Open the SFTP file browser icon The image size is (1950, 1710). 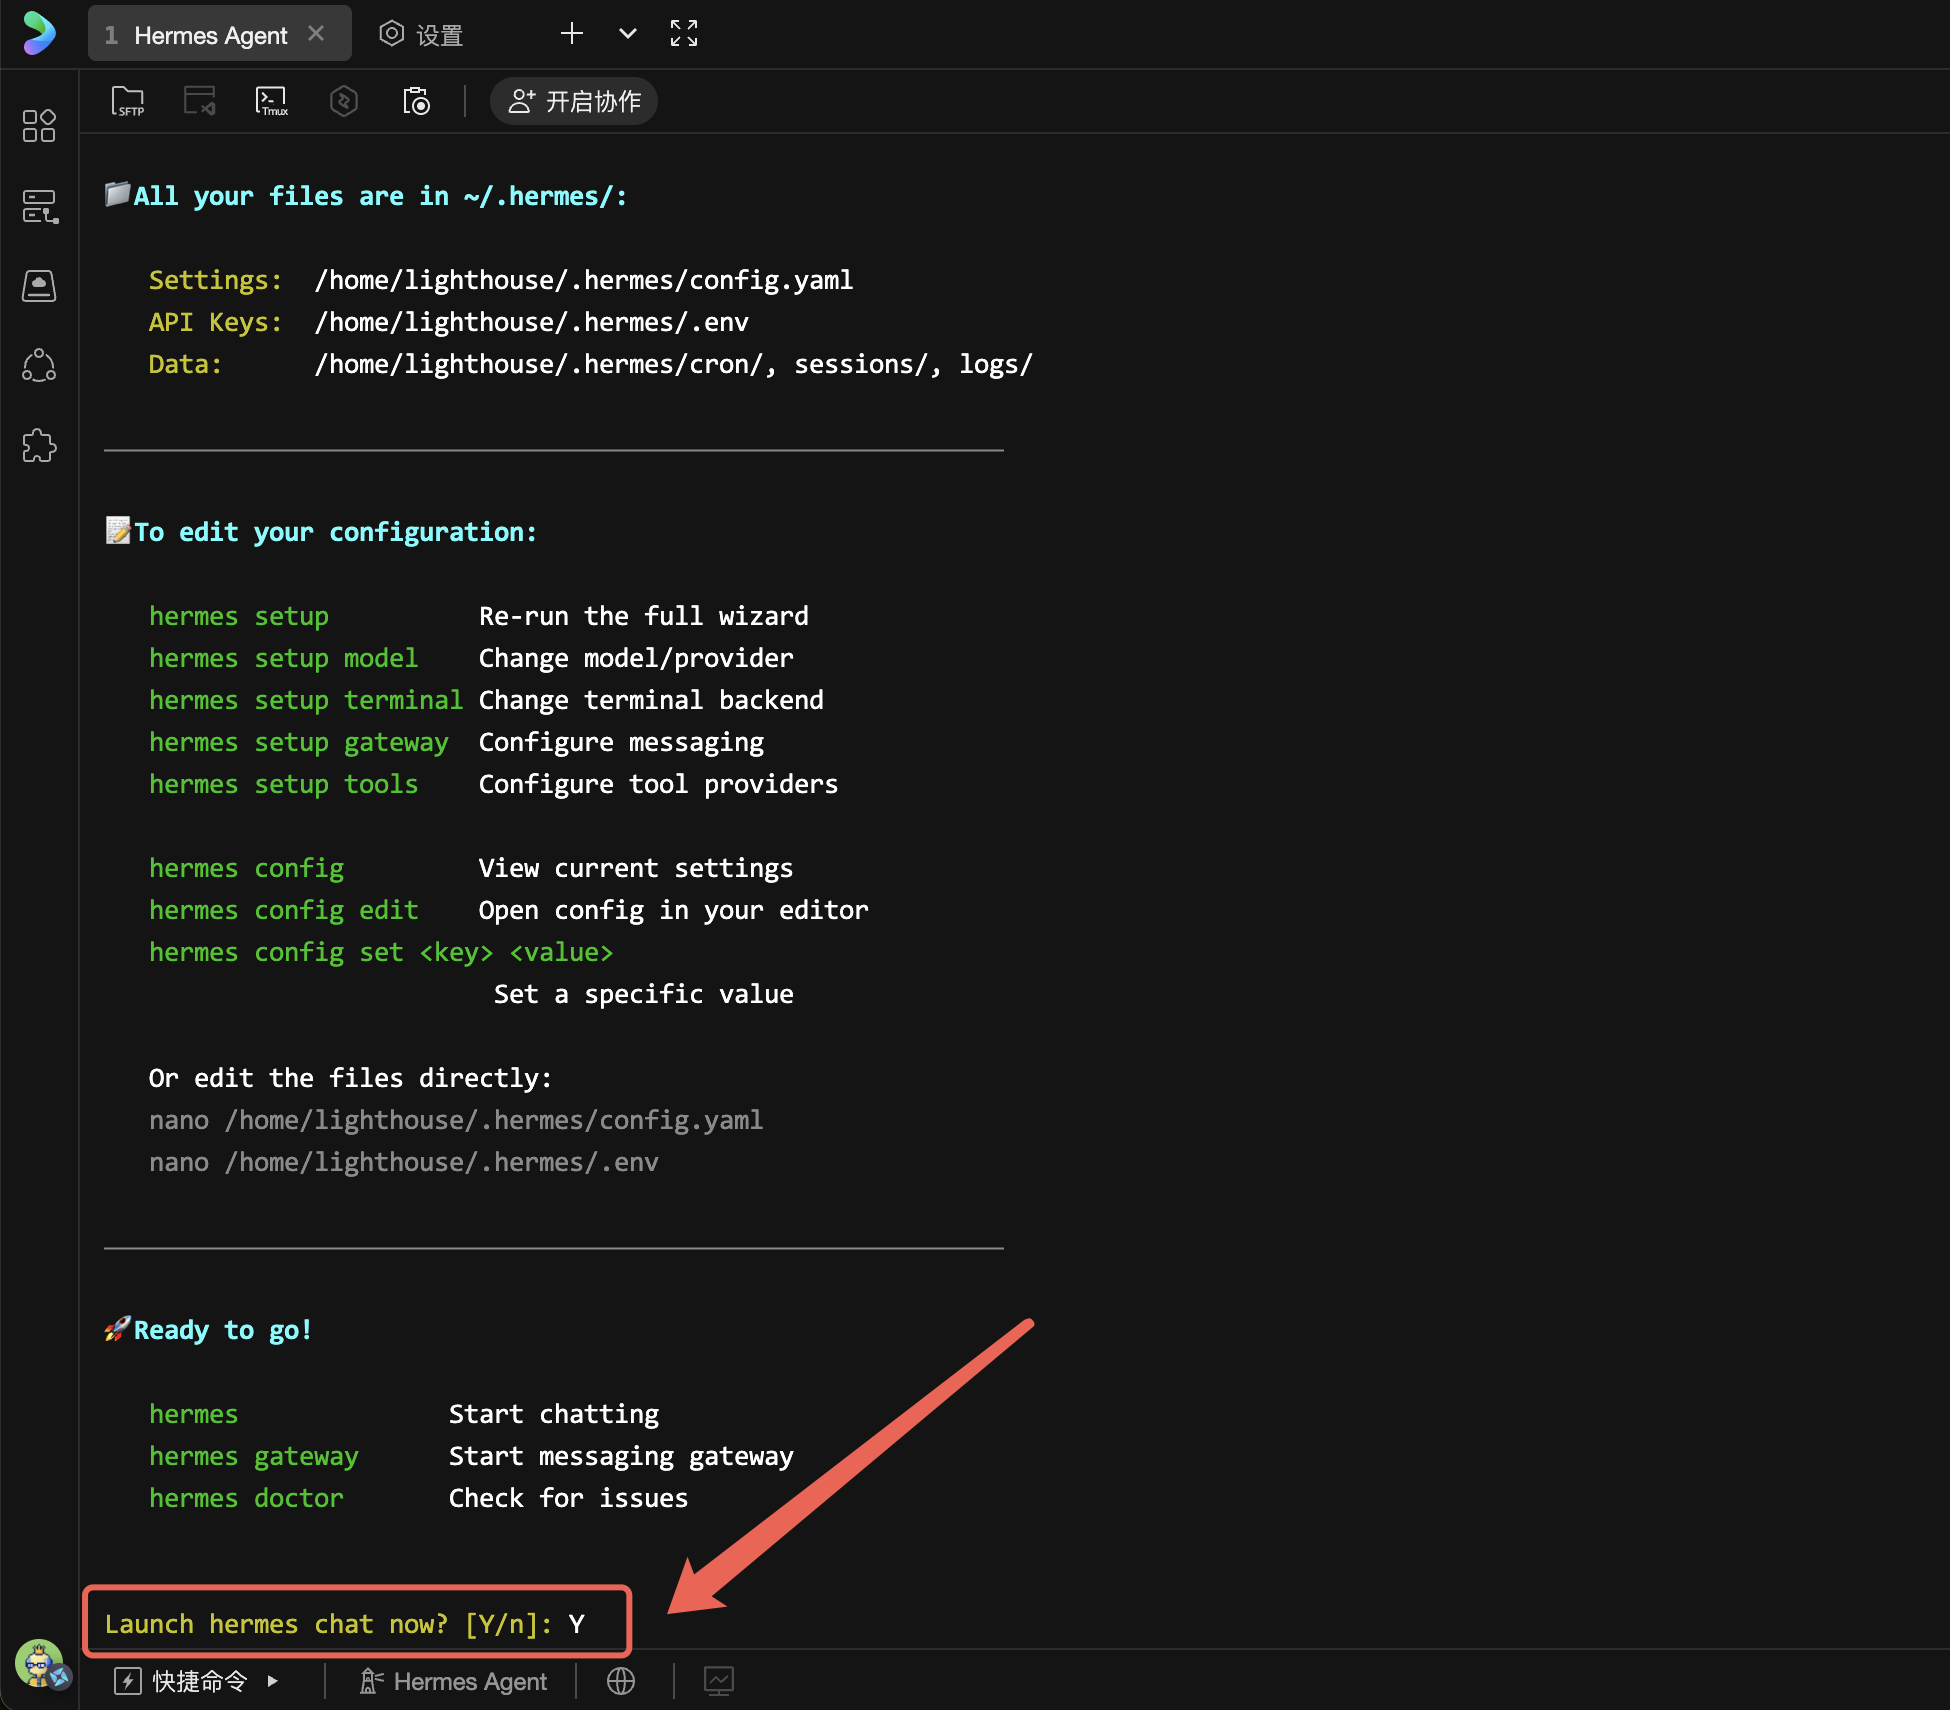pyautogui.click(x=128, y=101)
